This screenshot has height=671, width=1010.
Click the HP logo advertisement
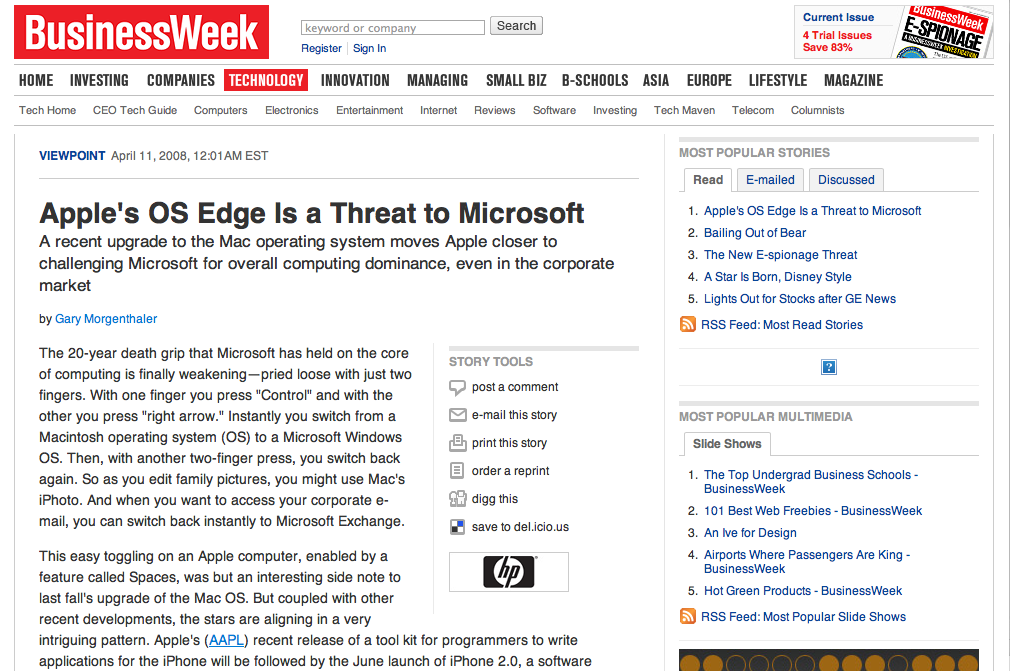pos(509,572)
